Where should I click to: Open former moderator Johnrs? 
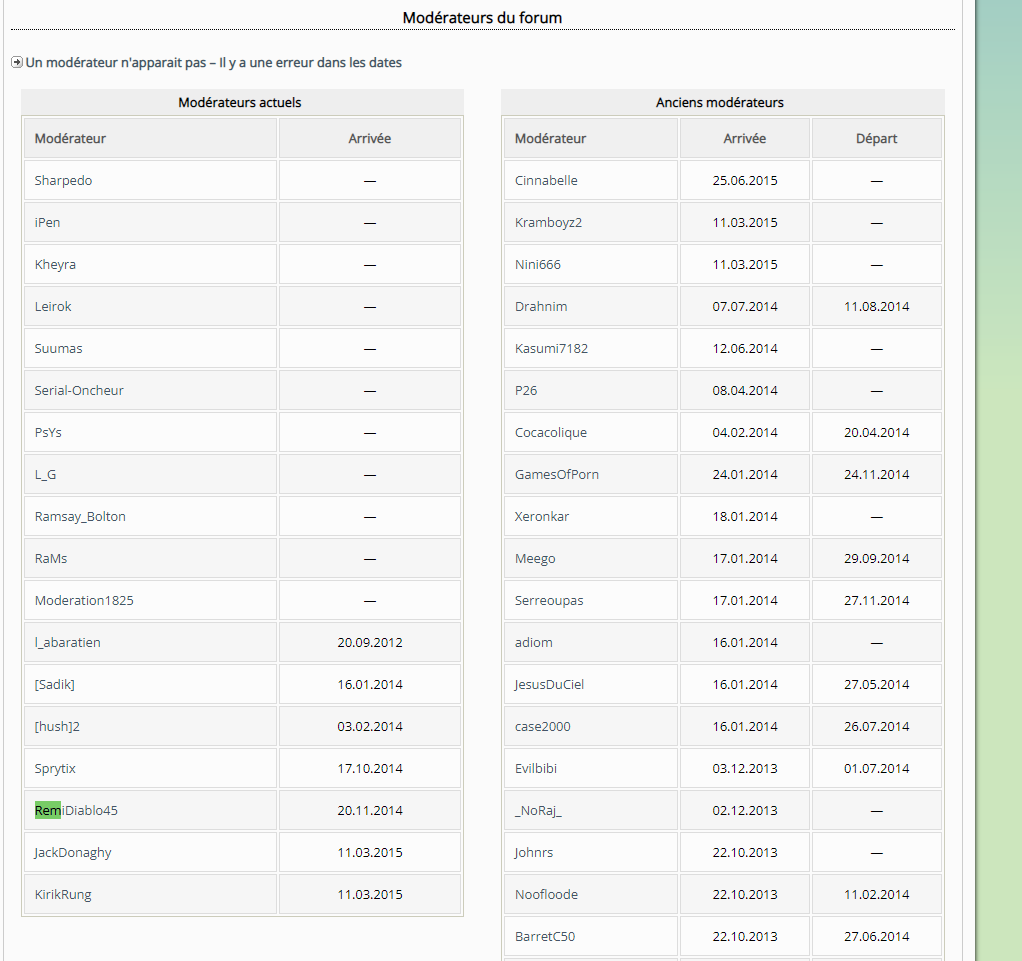(533, 853)
